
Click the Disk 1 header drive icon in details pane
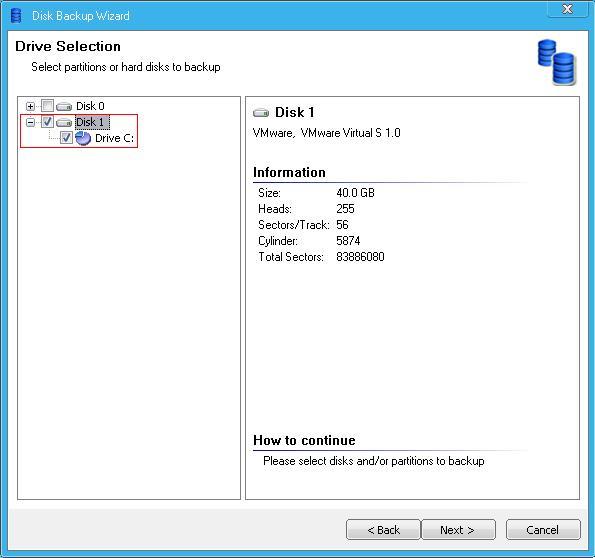[x=261, y=113]
